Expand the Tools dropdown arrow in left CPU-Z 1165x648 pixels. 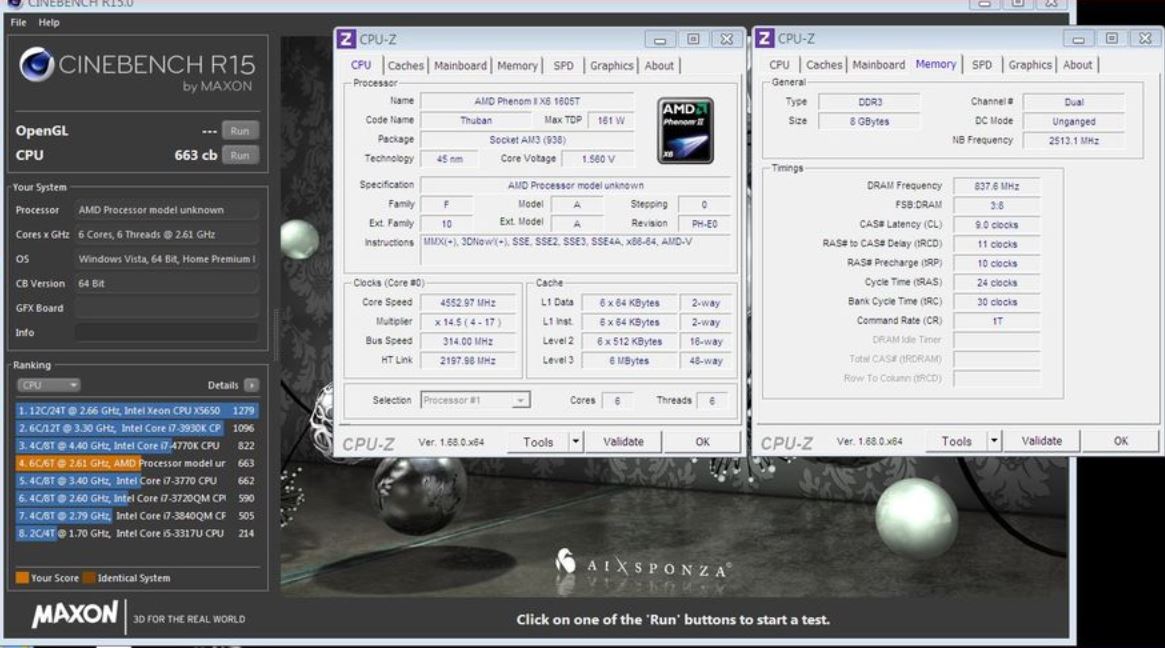click(x=575, y=441)
